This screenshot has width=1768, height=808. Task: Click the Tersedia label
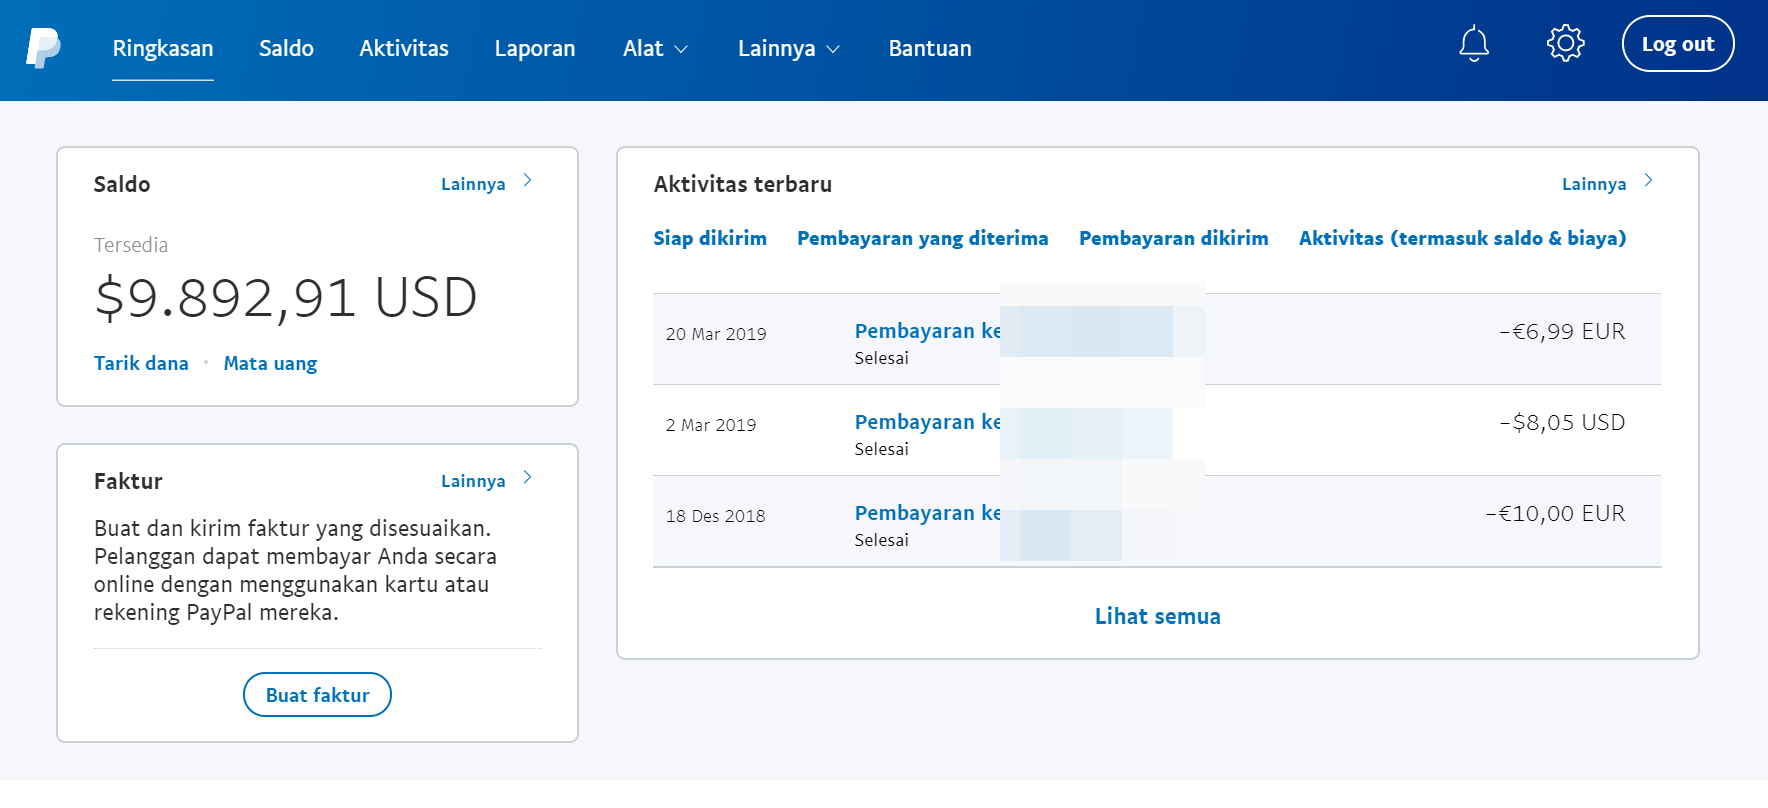[x=131, y=245]
